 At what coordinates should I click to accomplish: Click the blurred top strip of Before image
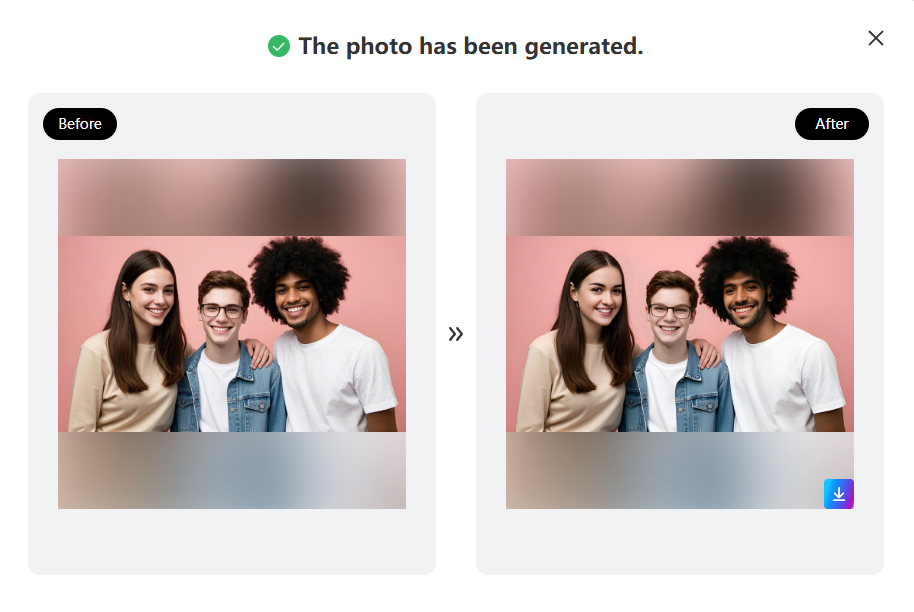pyautogui.click(x=232, y=198)
